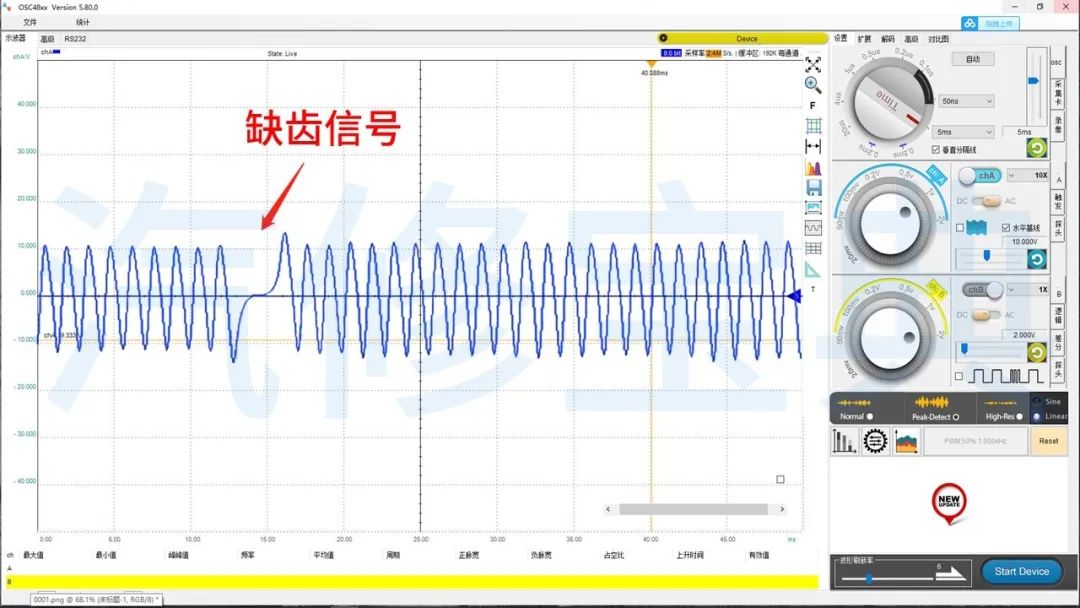Click the horizontal scrollbar right arrow
Image resolution: width=1080 pixels, height=608 pixels.
(782, 510)
